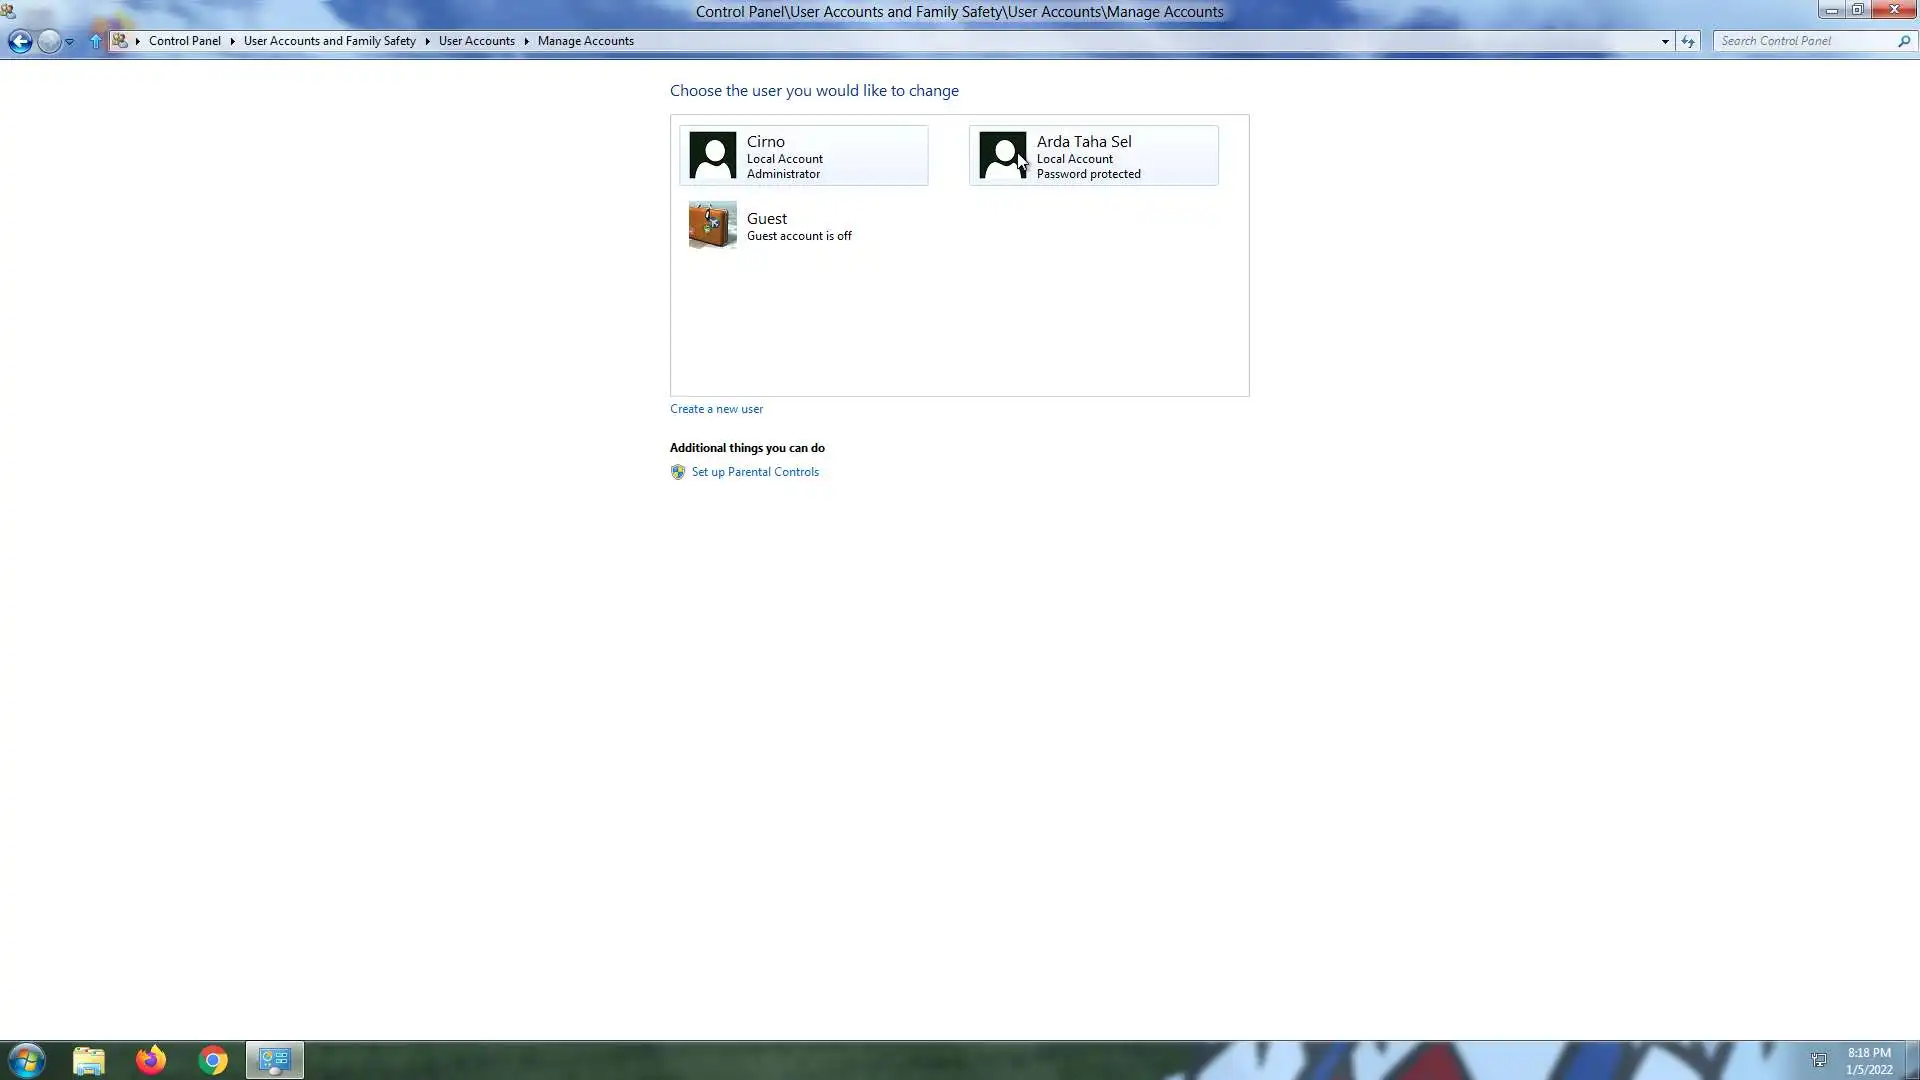Click the Cirno account picture

[712, 155]
